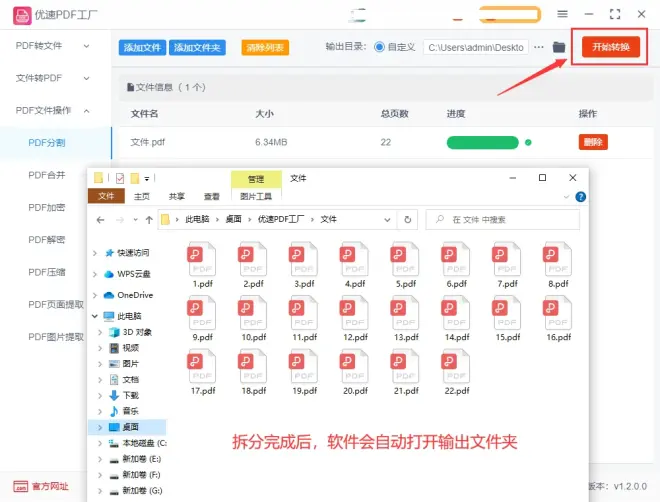Image resolution: width=660 pixels, height=502 pixels.
Task: Select PDF合并 in the sidebar
Action: click(47, 175)
